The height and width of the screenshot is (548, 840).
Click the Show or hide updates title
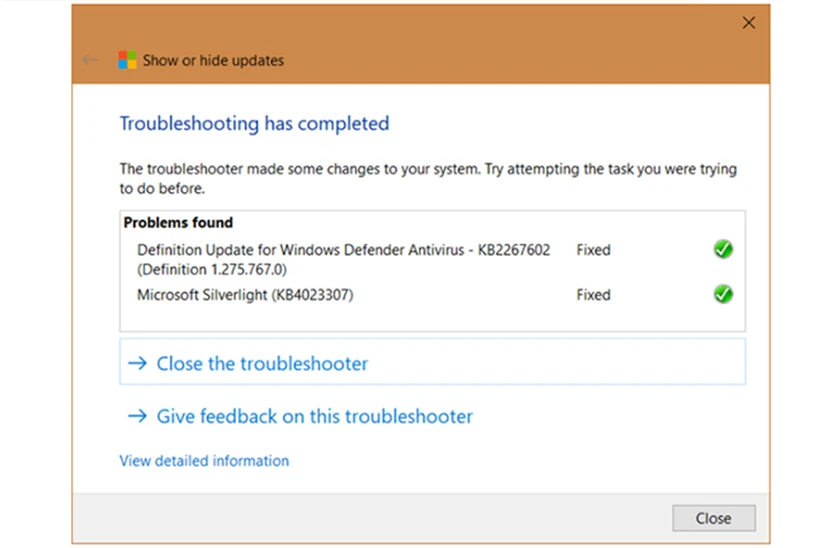[x=213, y=61]
